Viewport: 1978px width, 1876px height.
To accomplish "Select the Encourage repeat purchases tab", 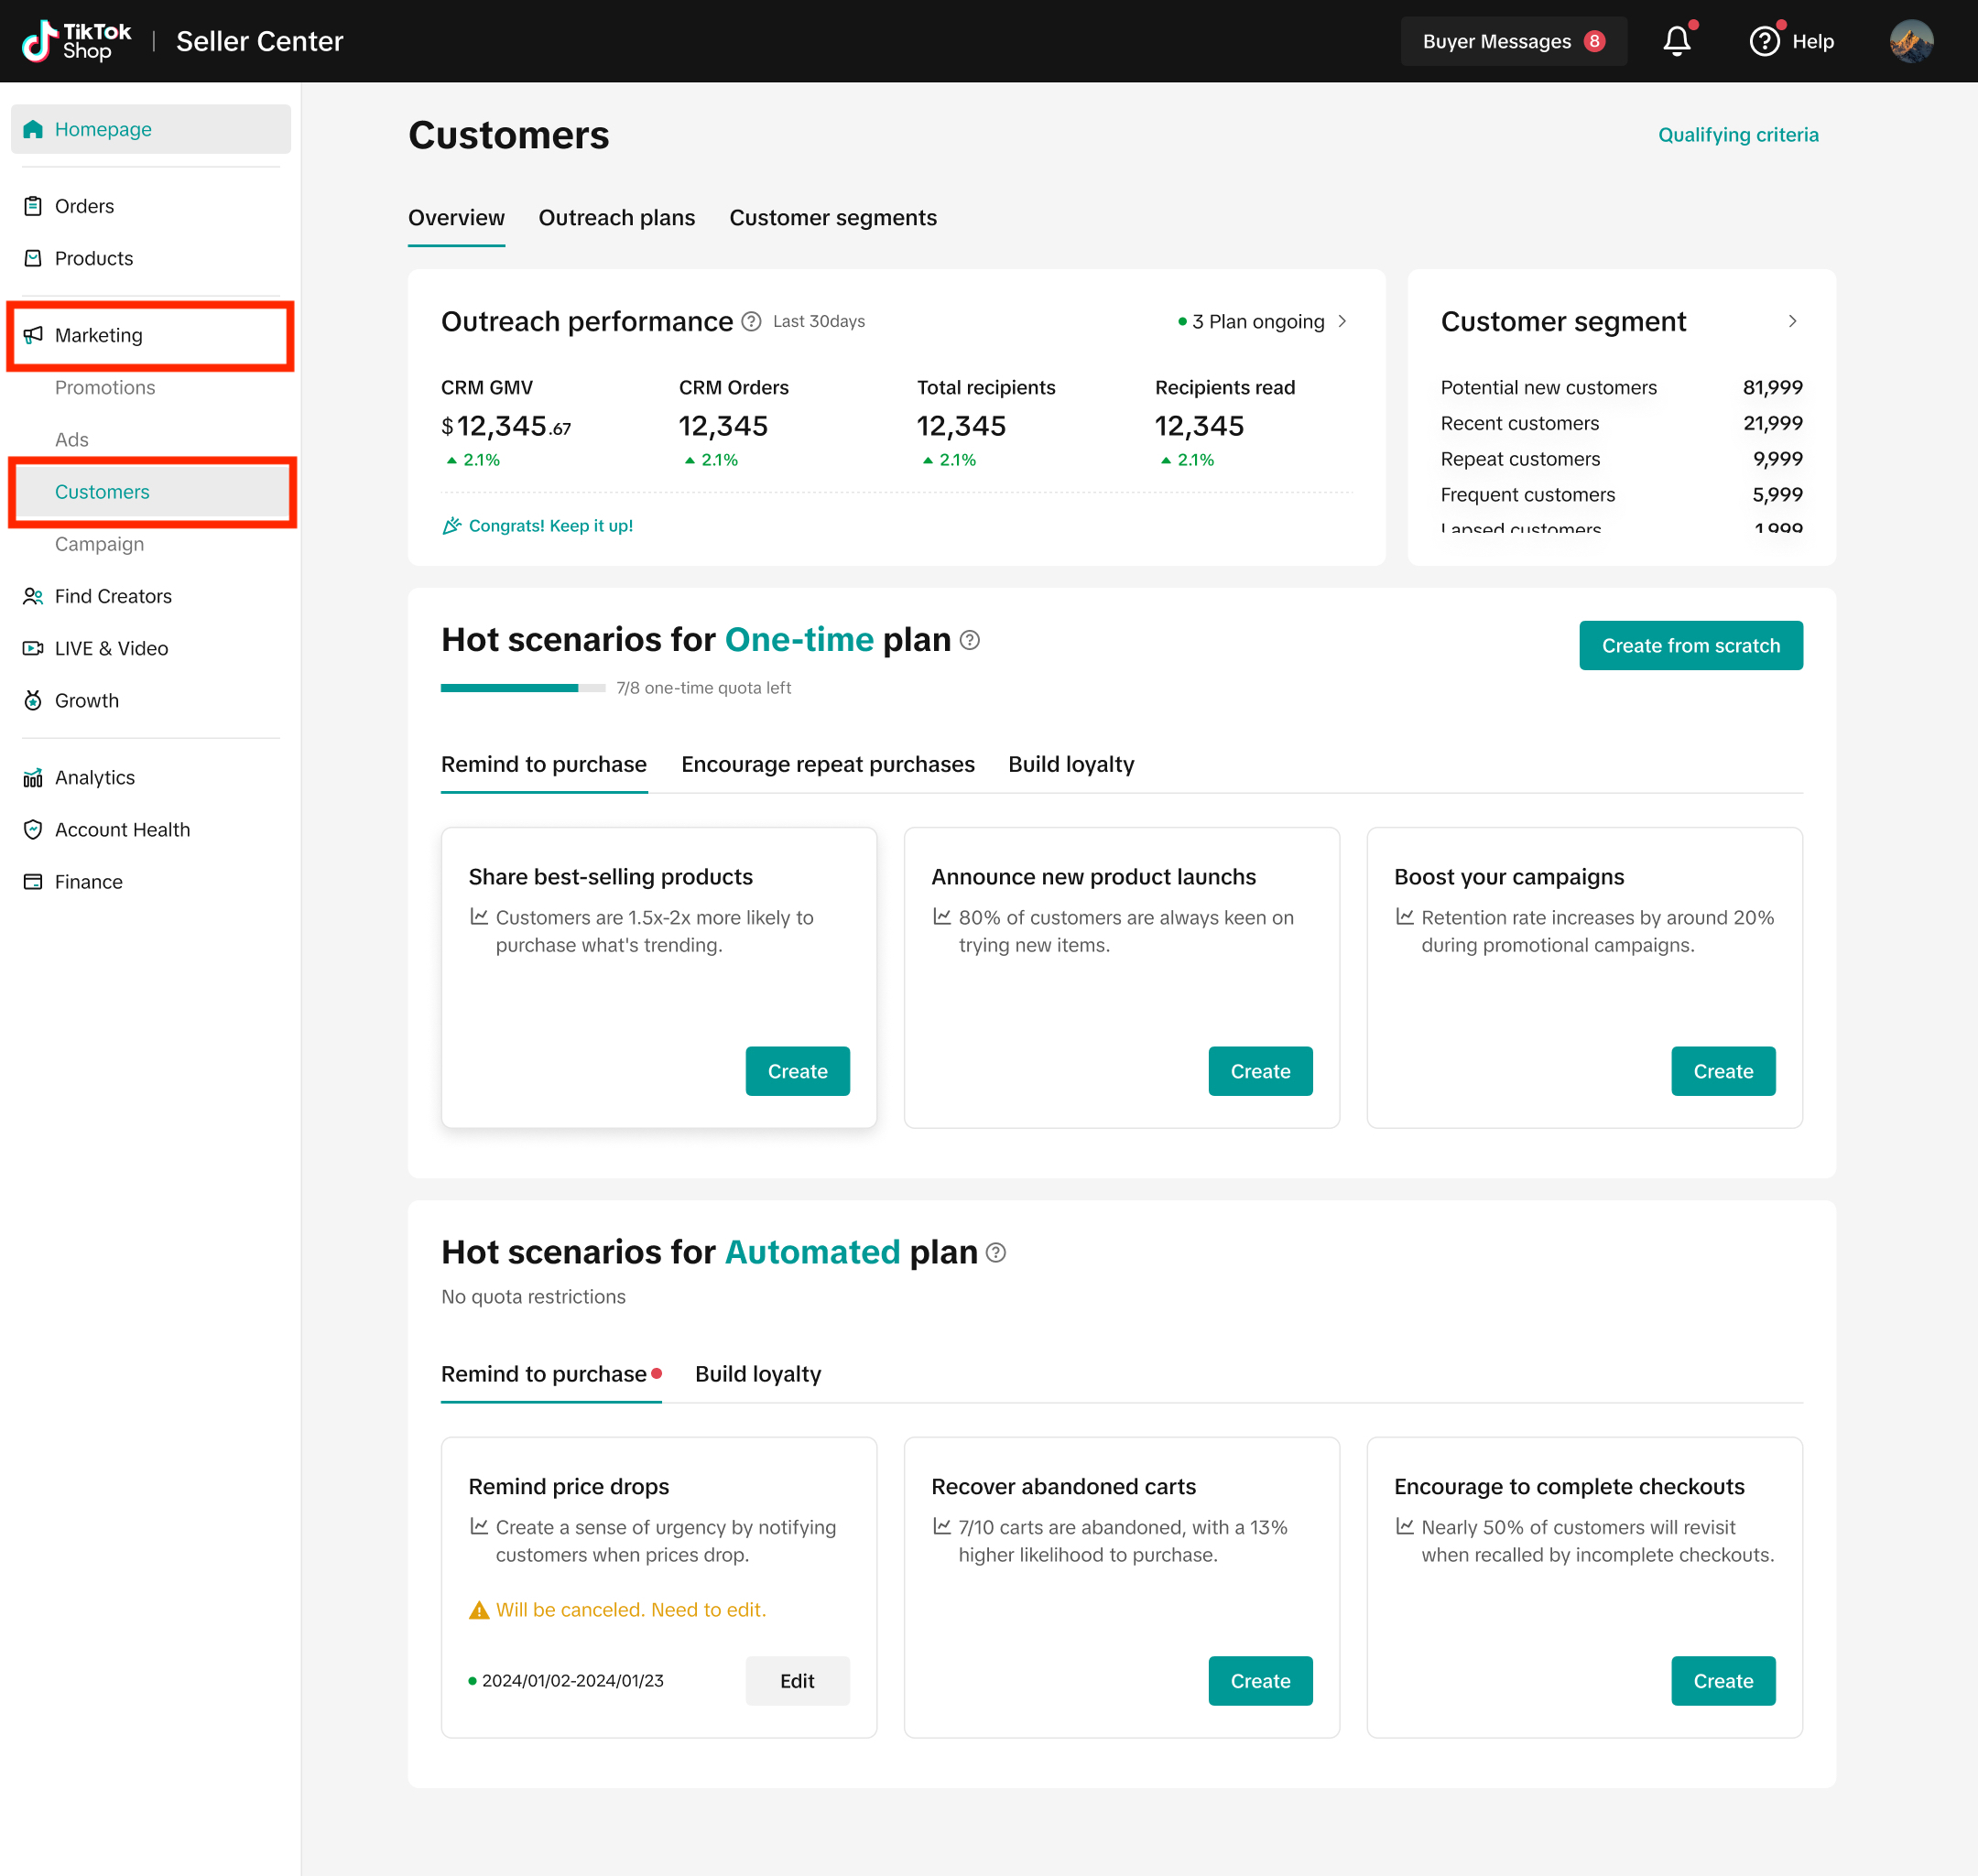I will (827, 764).
